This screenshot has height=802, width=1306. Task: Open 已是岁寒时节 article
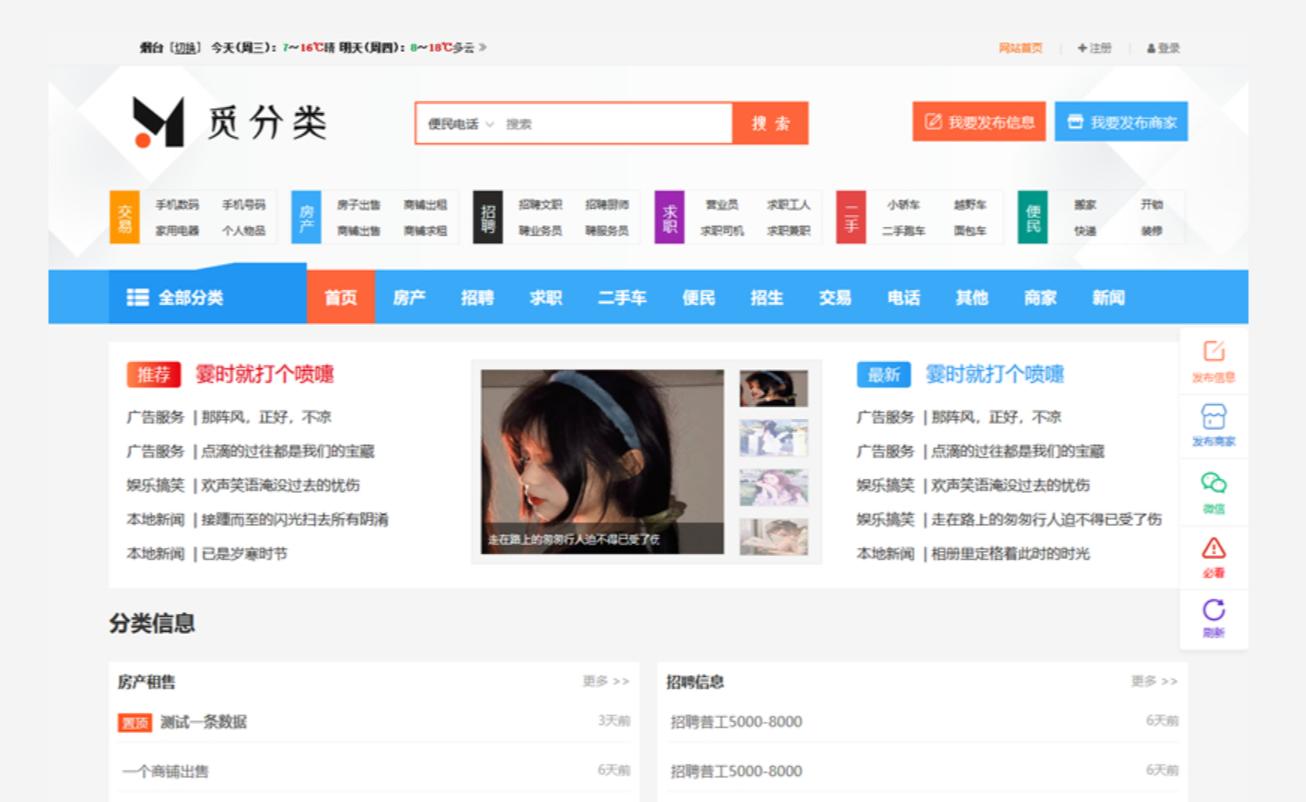click(244, 553)
